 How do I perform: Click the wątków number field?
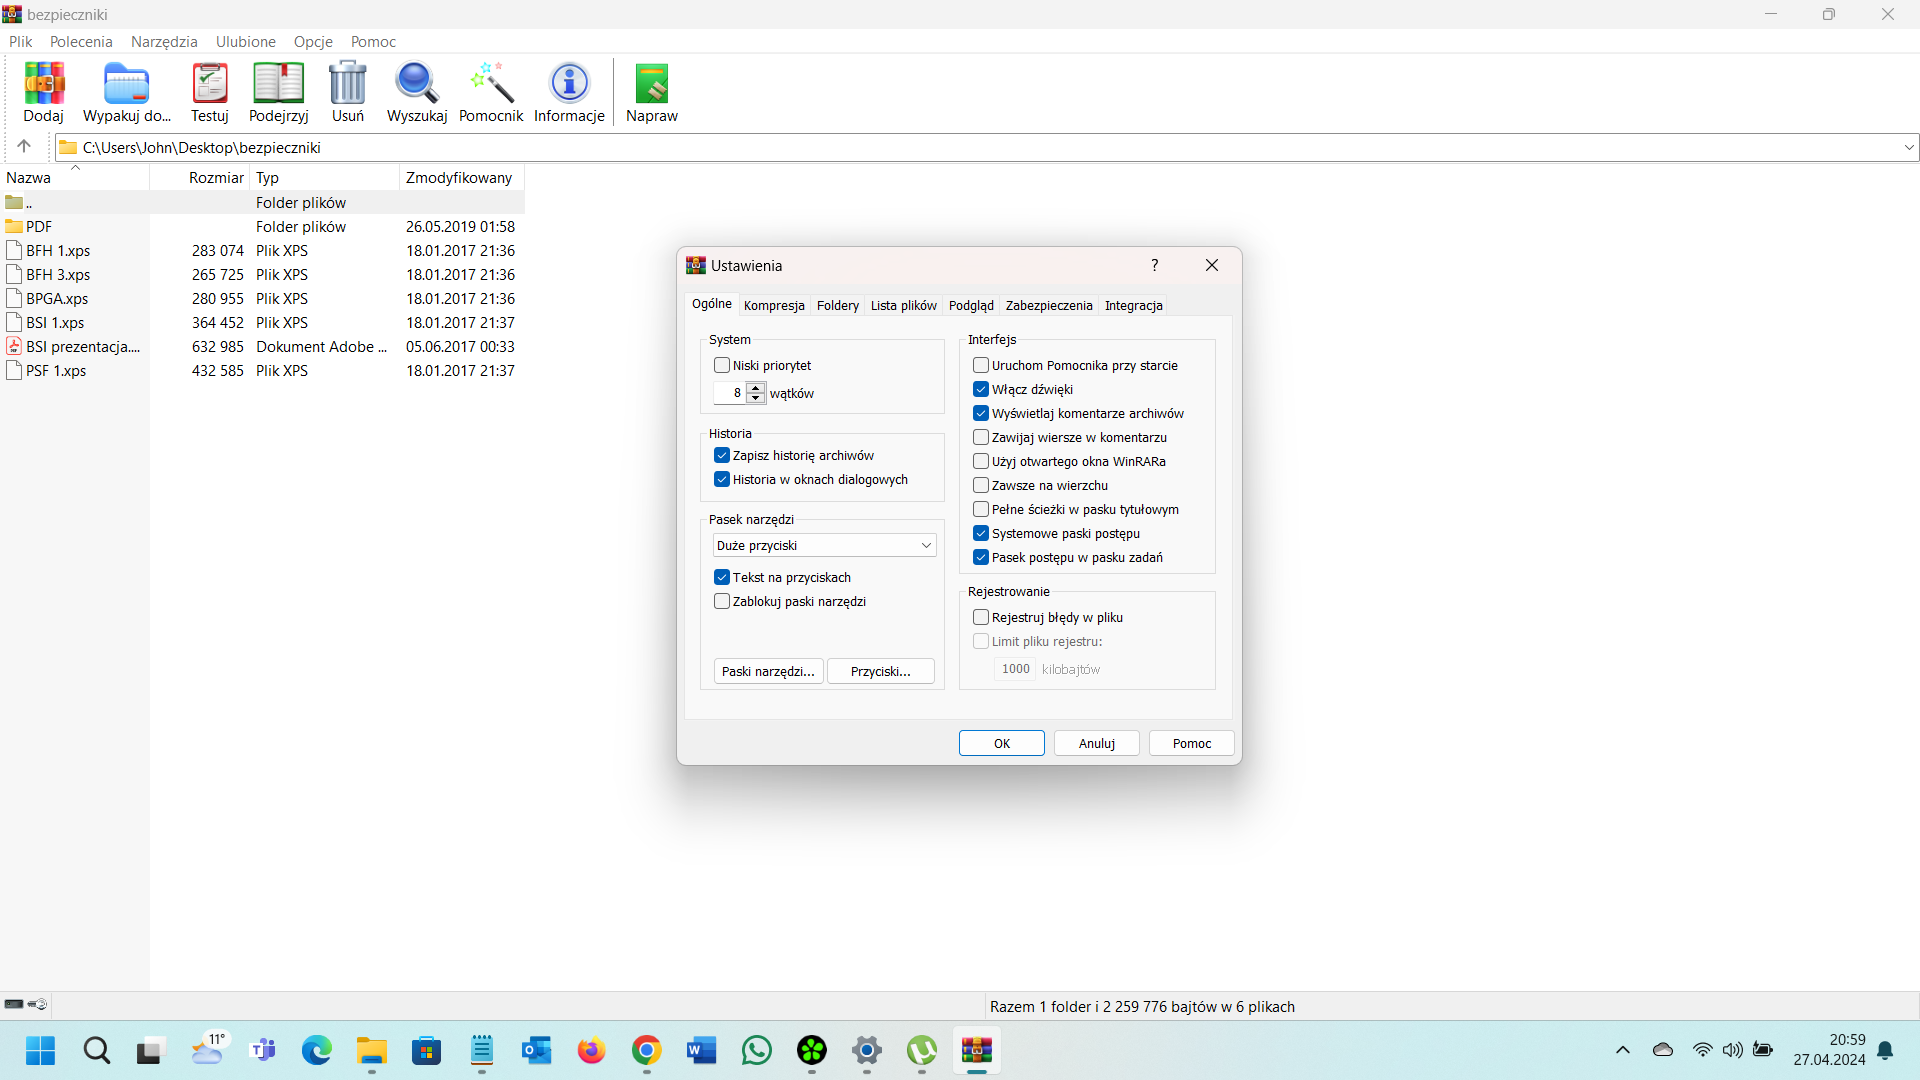tap(730, 393)
